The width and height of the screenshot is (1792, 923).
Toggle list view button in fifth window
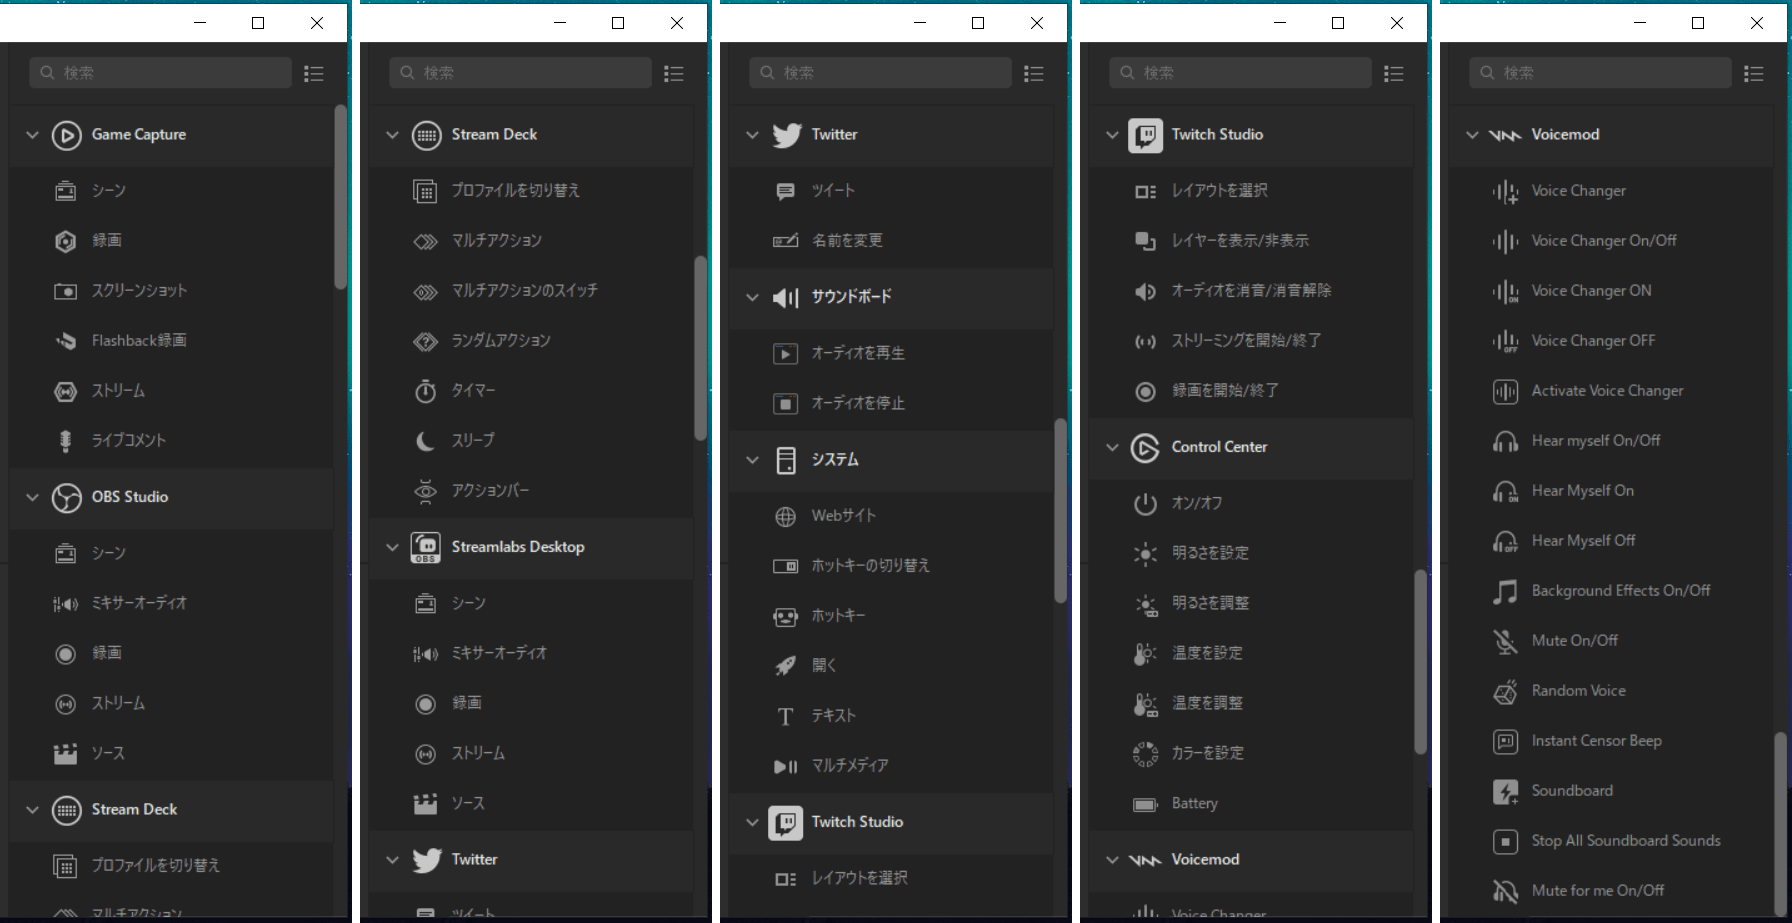tap(1754, 73)
